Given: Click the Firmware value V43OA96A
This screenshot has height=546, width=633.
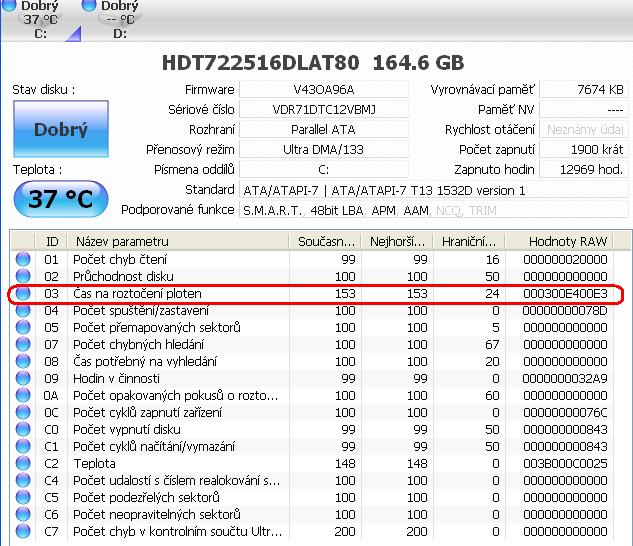Looking at the screenshot, I should (x=324, y=89).
